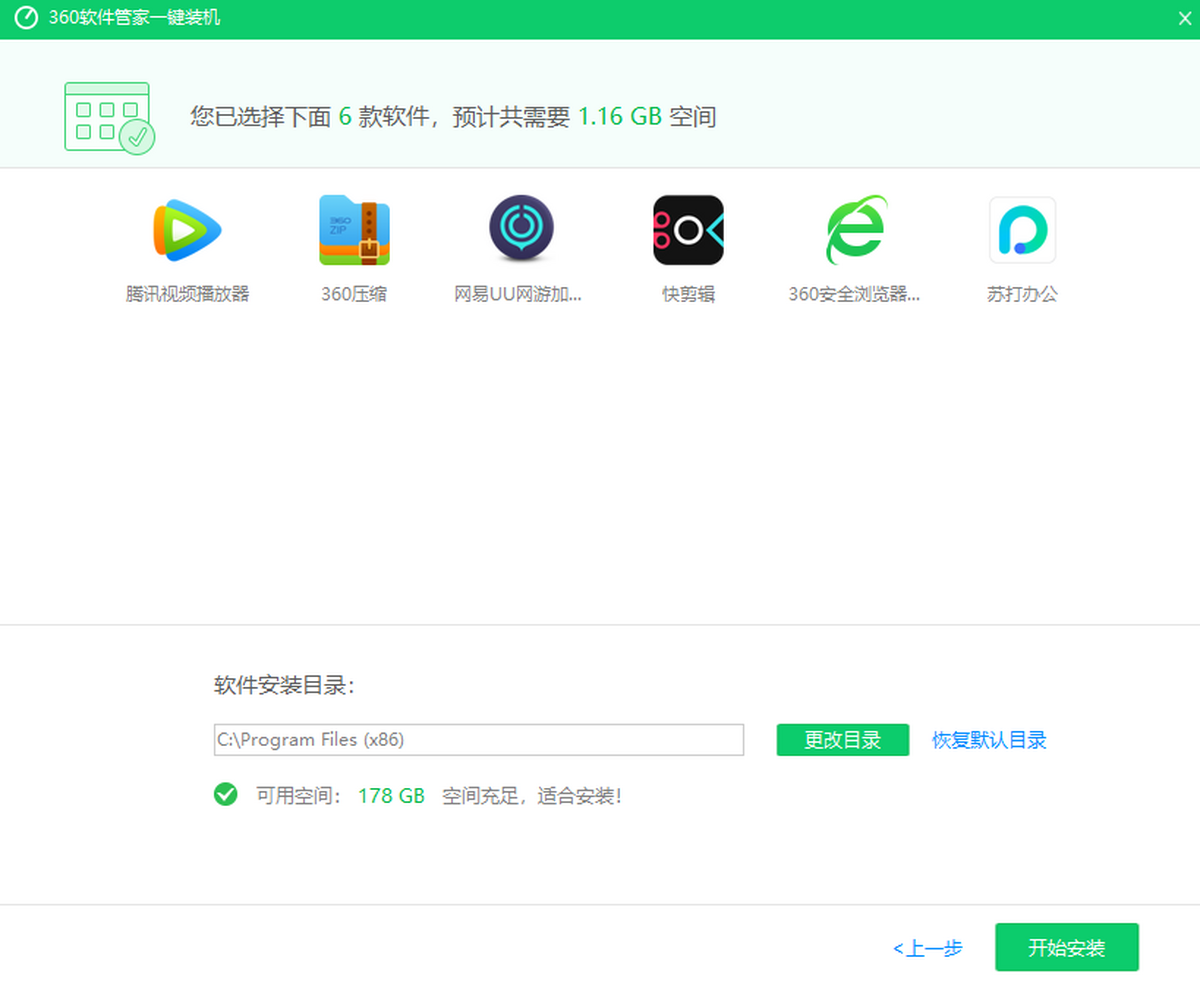The width and height of the screenshot is (1200, 986).
Task: Click the 360安全浏览器... label
Action: point(854,294)
